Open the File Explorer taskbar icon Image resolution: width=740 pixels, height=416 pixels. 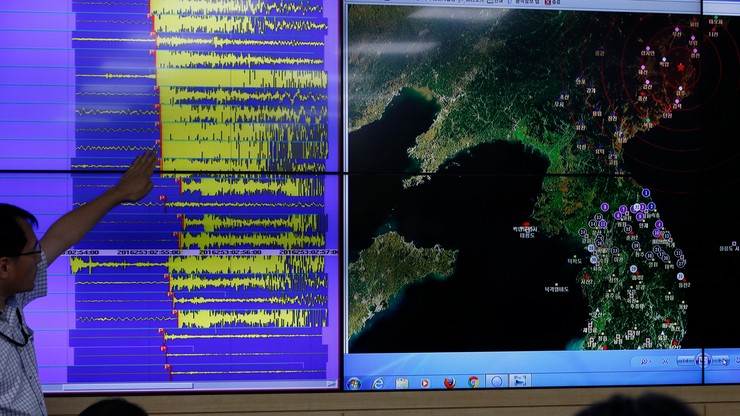click(402, 383)
